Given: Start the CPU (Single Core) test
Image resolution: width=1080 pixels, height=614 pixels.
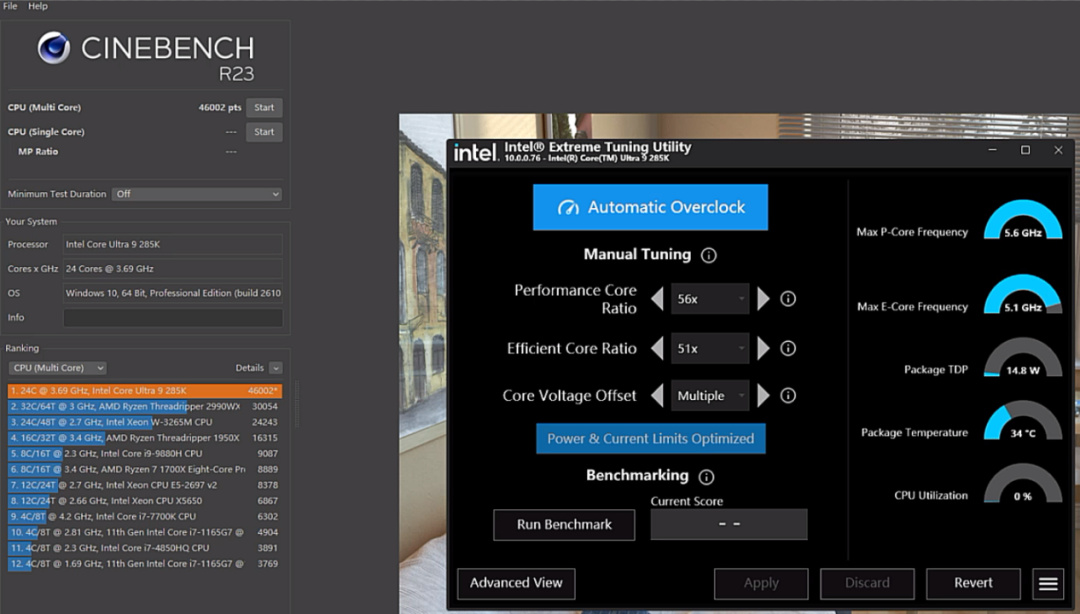Looking at the screenshot, I should coord(264,132).
